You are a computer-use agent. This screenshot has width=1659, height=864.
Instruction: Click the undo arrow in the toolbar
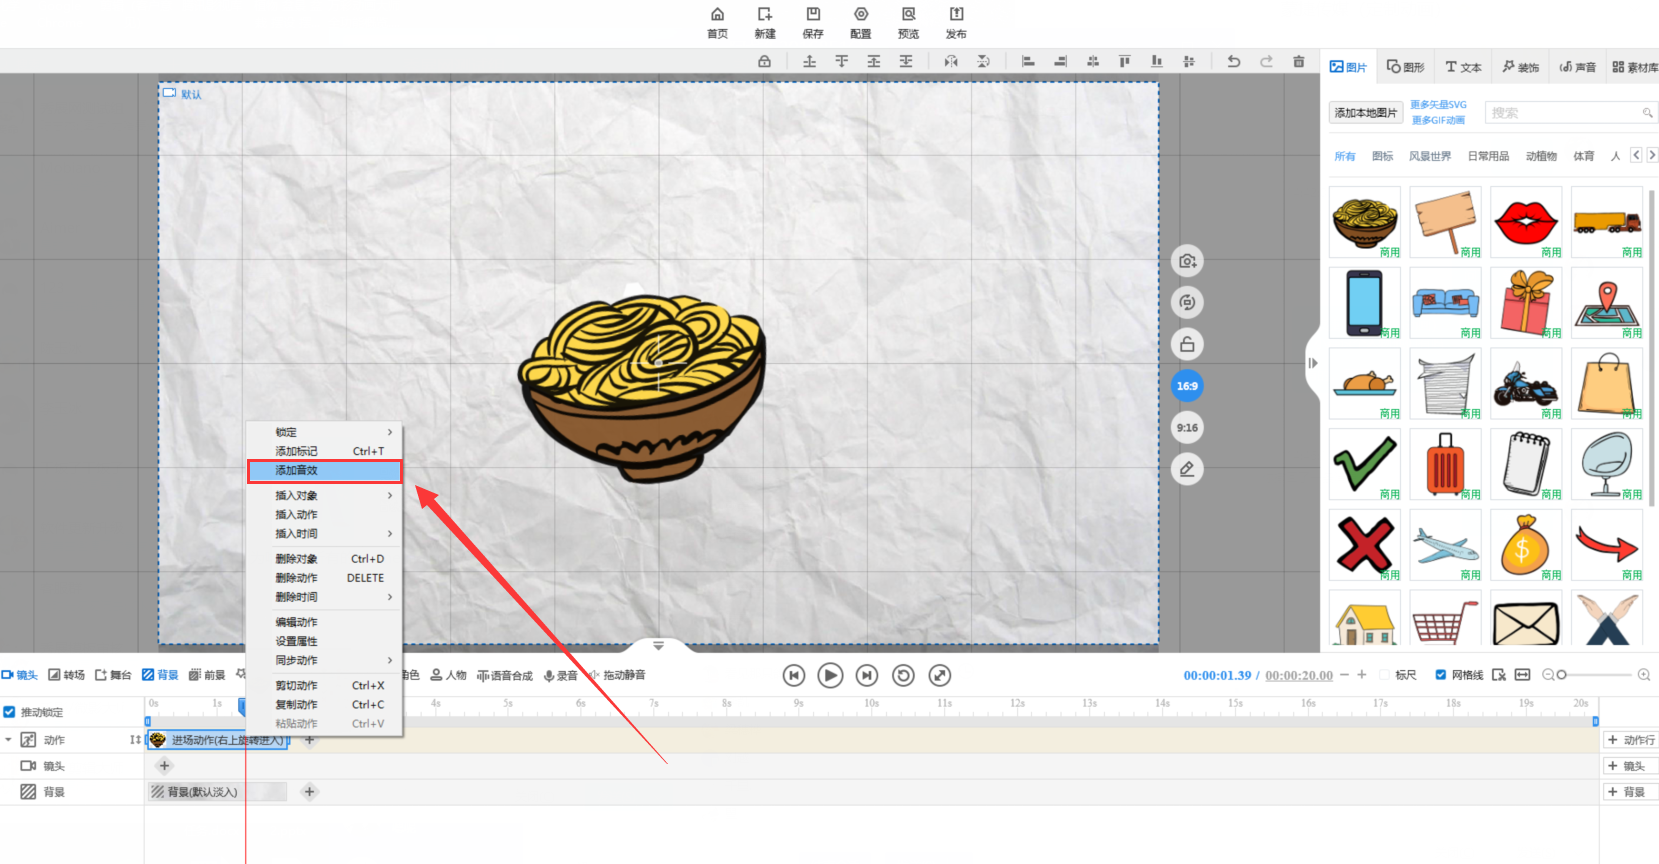click(1234, 61)
